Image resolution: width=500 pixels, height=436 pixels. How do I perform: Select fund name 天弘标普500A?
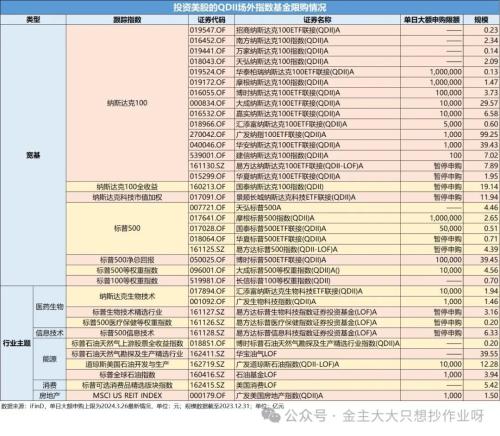pyautogui.click(x=259, y=208)
